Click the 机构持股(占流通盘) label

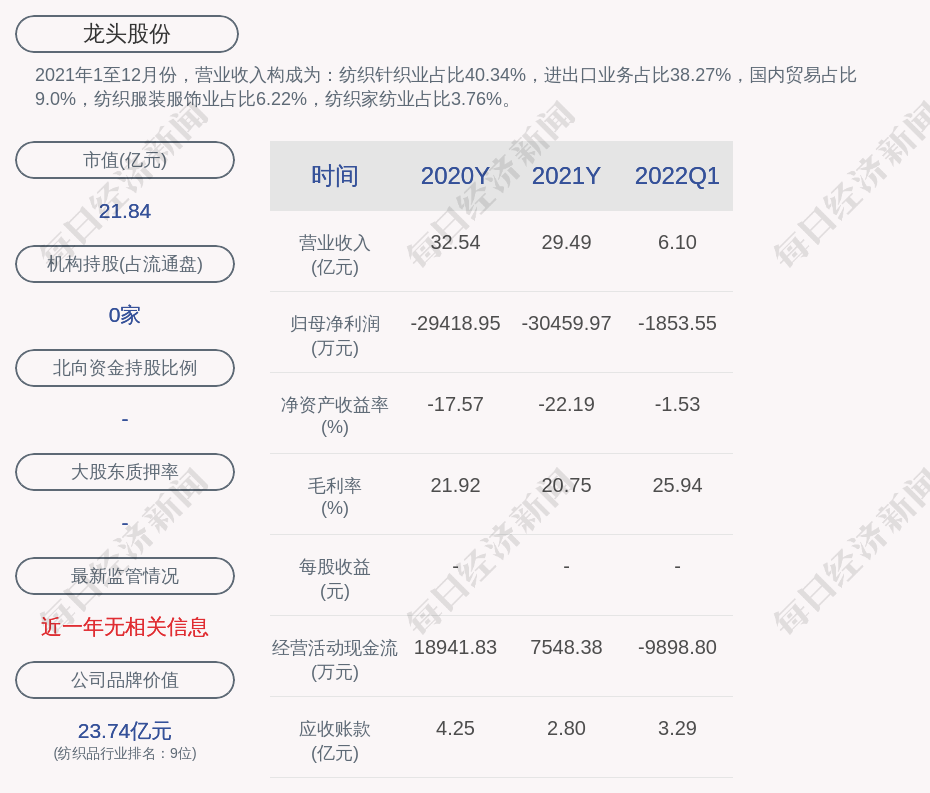point(125,264)
